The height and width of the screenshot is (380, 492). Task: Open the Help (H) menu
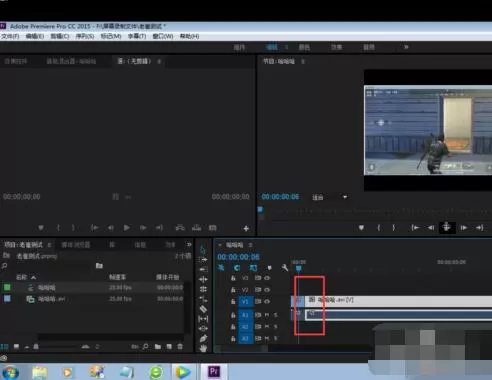(x=189, y=36)
